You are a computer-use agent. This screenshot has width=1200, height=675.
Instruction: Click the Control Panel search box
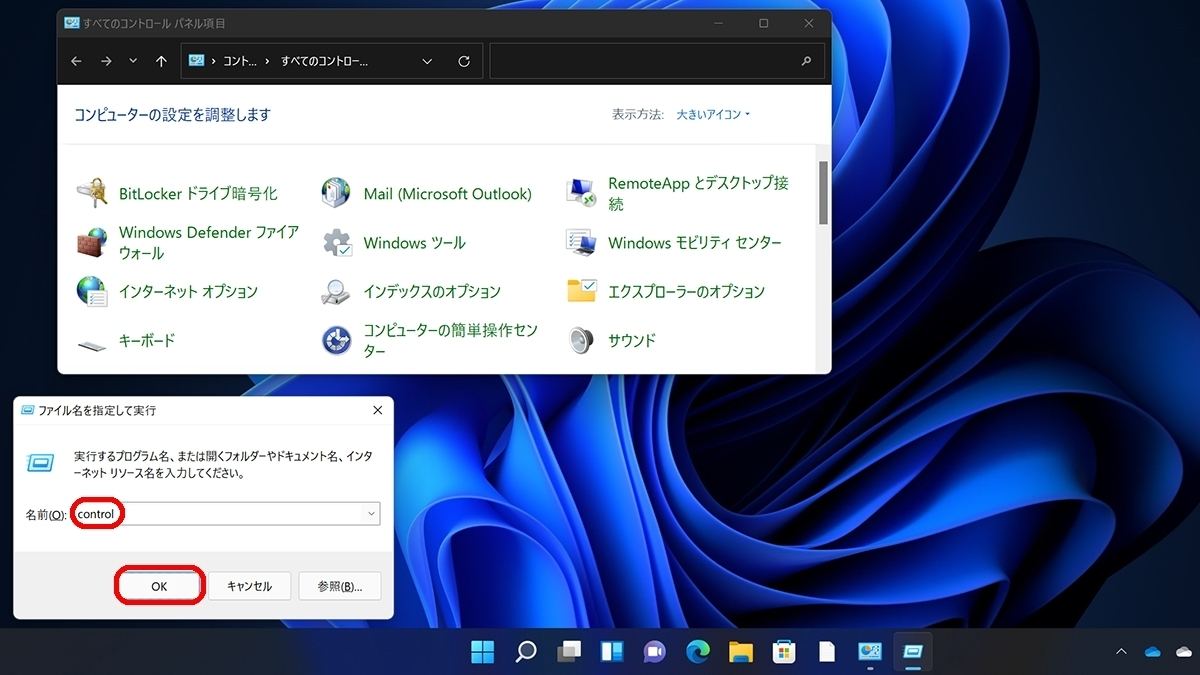coord(656,61)
